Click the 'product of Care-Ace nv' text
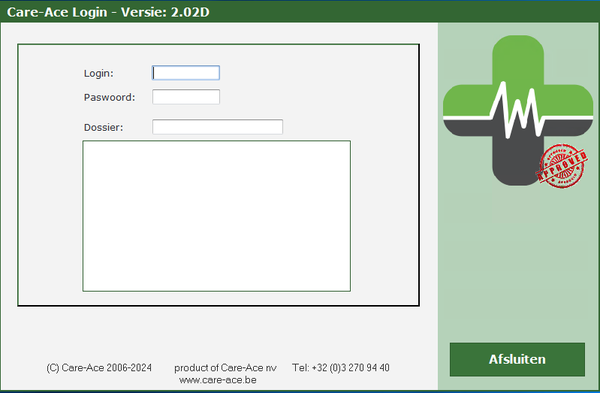The height and width of the screenshot is (393, 600). (x=225, y=368)
